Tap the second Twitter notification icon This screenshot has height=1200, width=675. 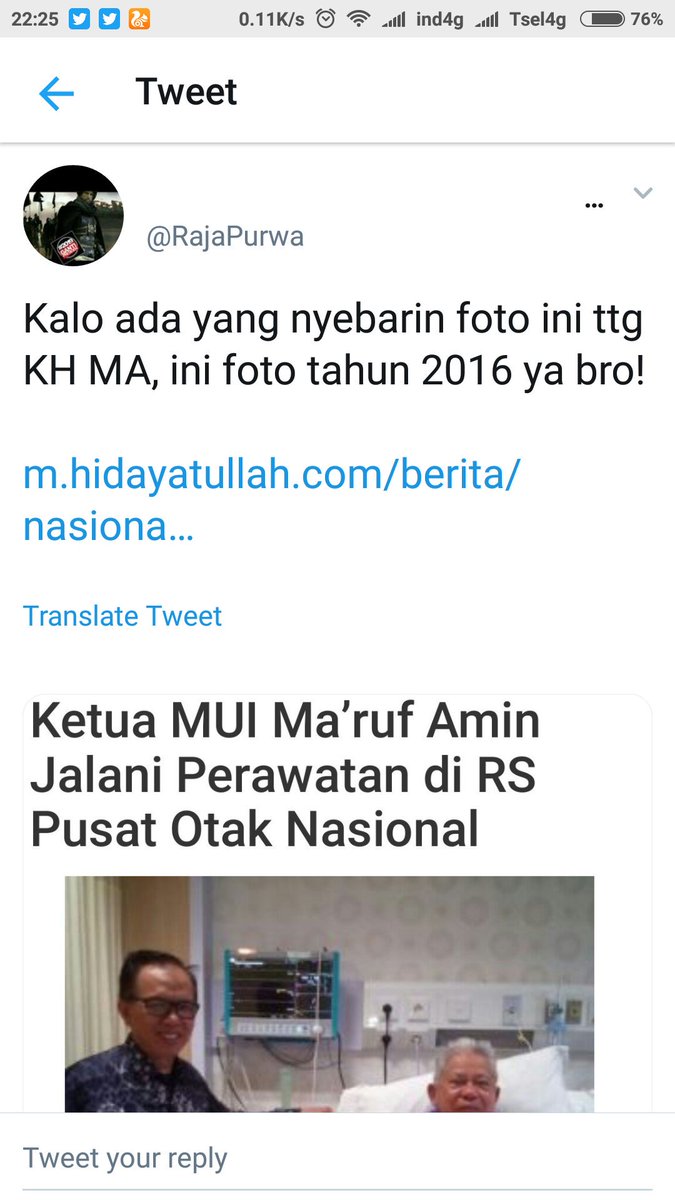[110, 19]
